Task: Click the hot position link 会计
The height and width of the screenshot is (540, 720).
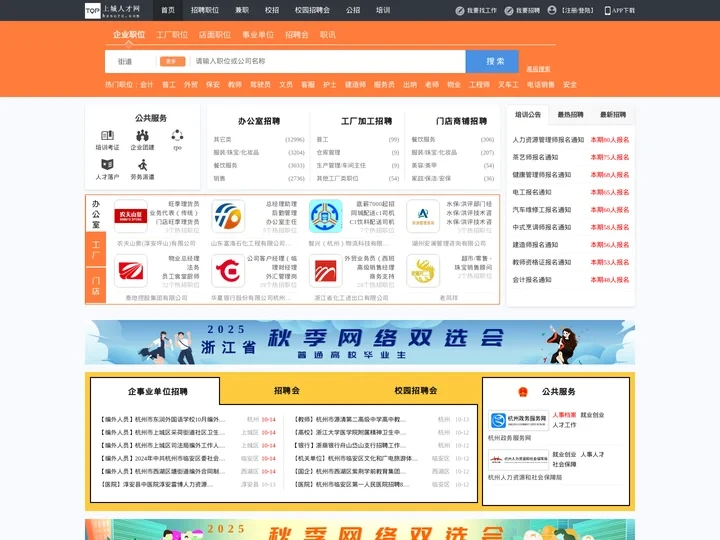Action: point(146,84)
